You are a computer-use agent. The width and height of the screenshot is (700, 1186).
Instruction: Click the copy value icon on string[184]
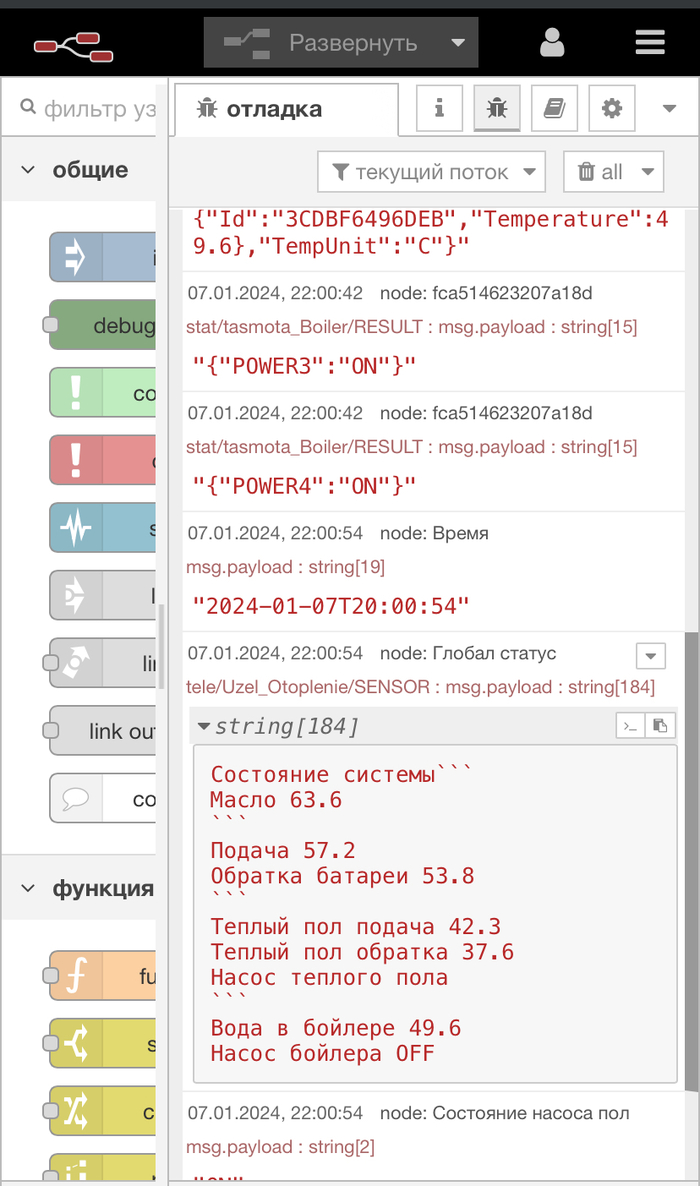click(x=660, y=726)
